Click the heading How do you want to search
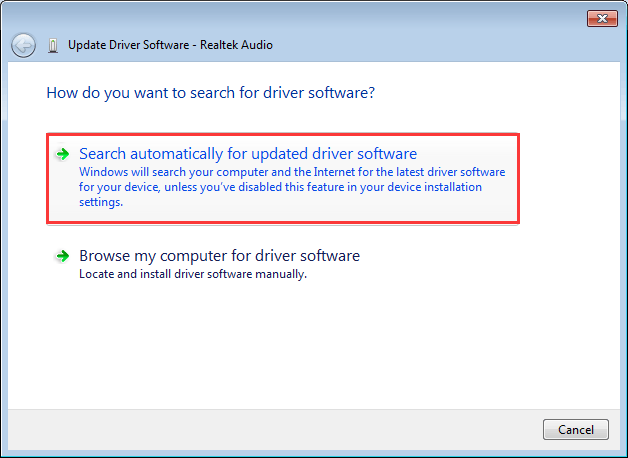Screen dimensions: 628x458 point(211,93)
